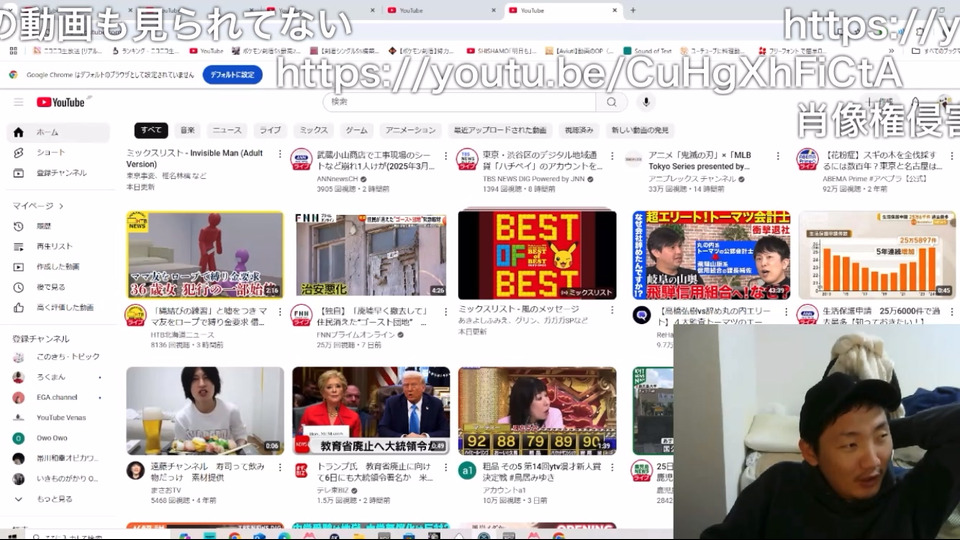
Task: Select the ライブ filter chip
Action: (x=270, y=130)
